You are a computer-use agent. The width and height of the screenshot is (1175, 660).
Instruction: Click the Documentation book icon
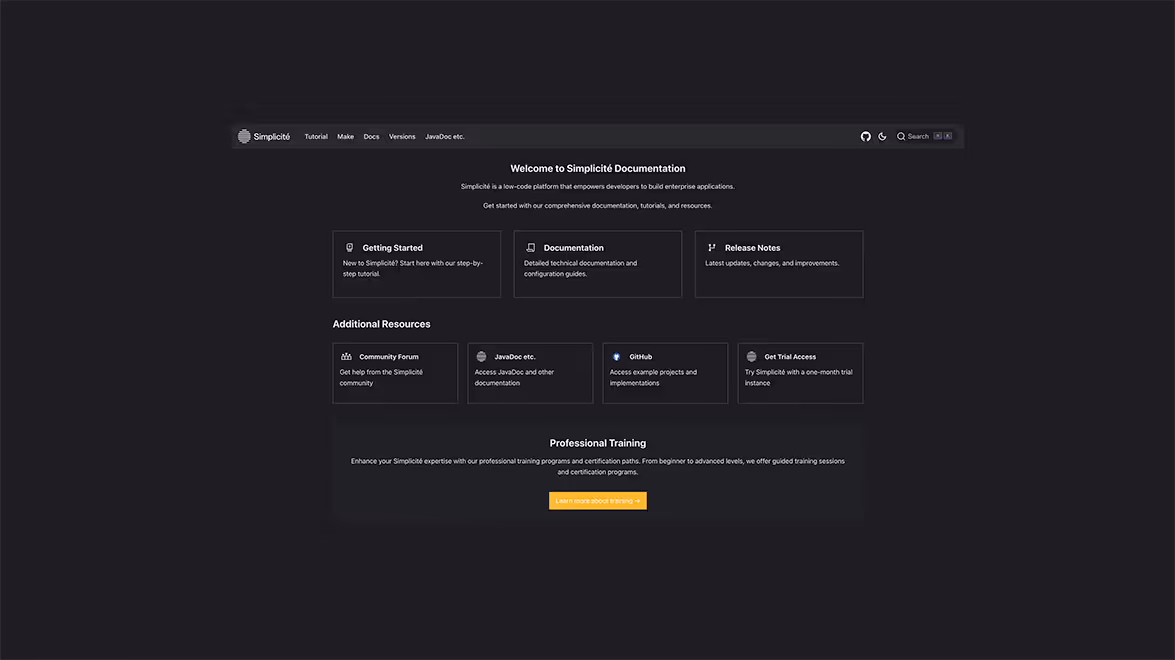tap(531, 247)
